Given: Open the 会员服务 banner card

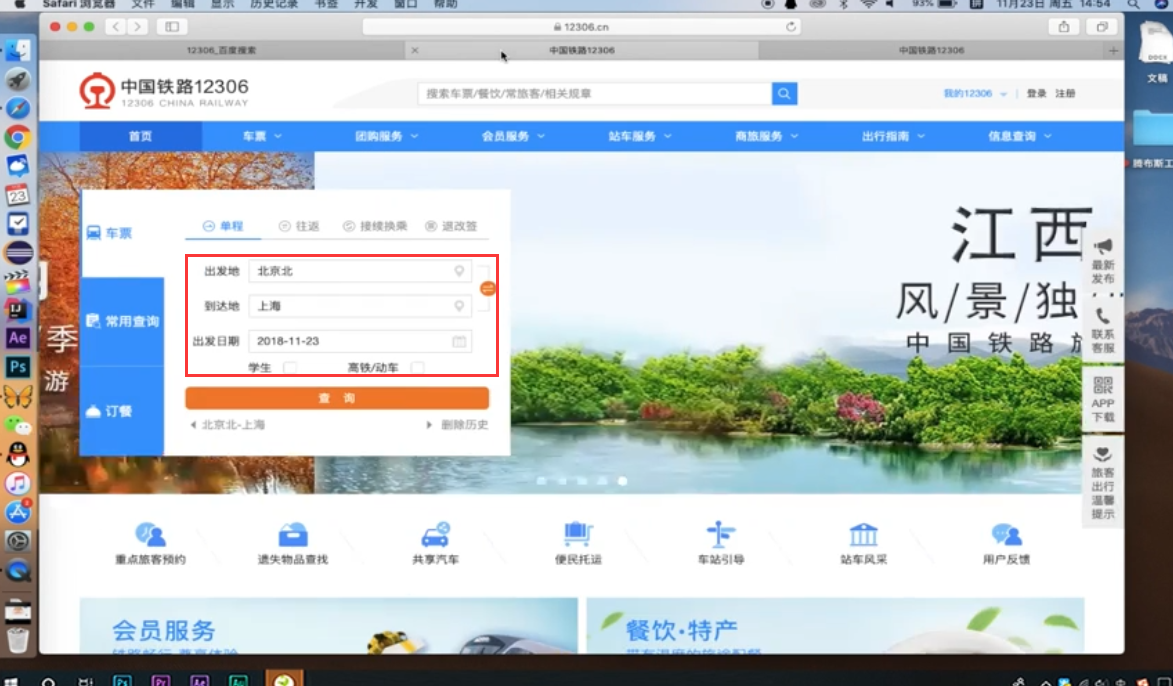Looking at the screenshot, I should pyautogui.click(x=328, y=625).
